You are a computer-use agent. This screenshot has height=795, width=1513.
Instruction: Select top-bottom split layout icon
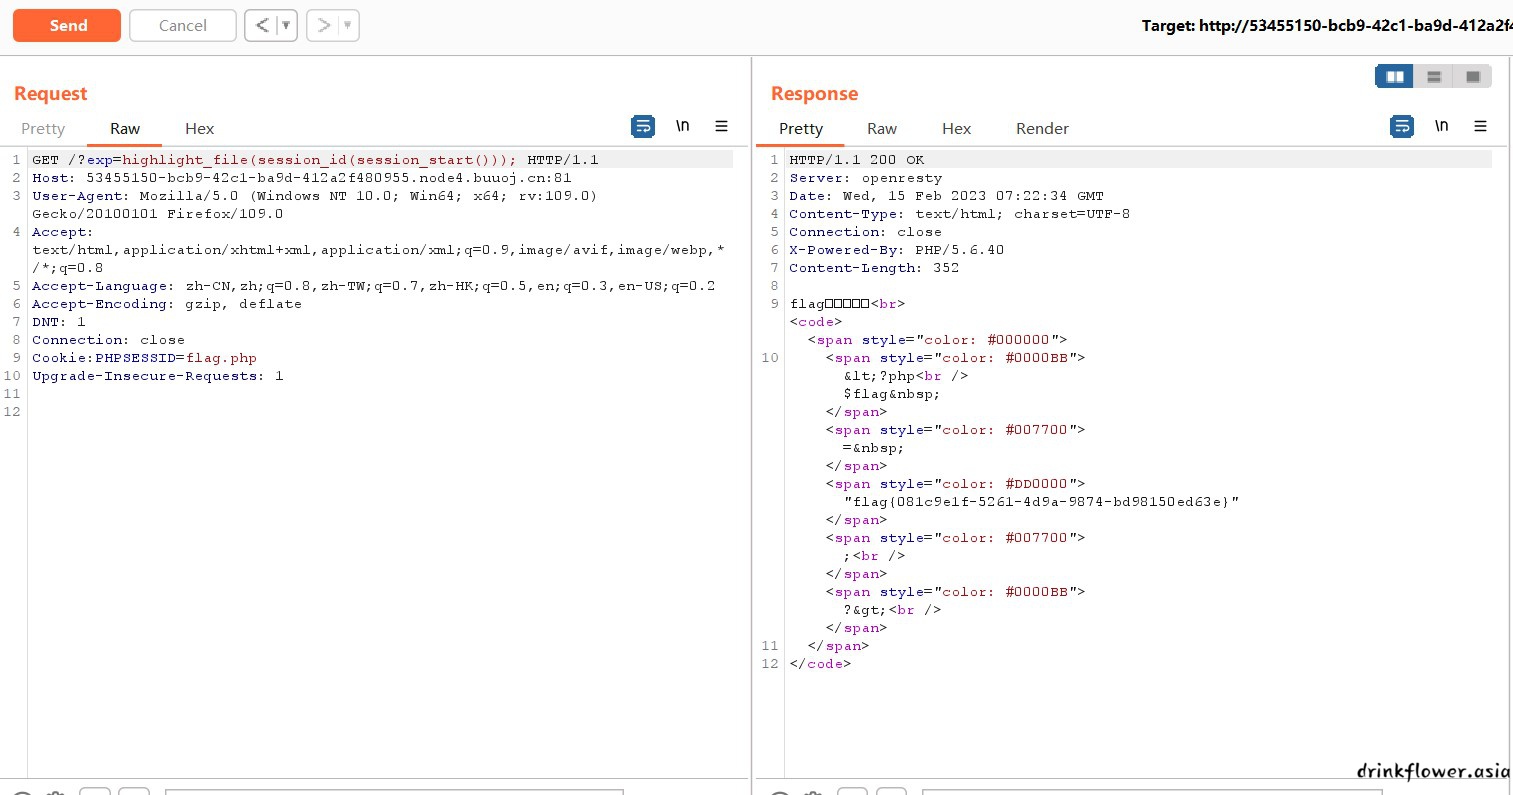pyautogui.click(x=1433, y=76)
